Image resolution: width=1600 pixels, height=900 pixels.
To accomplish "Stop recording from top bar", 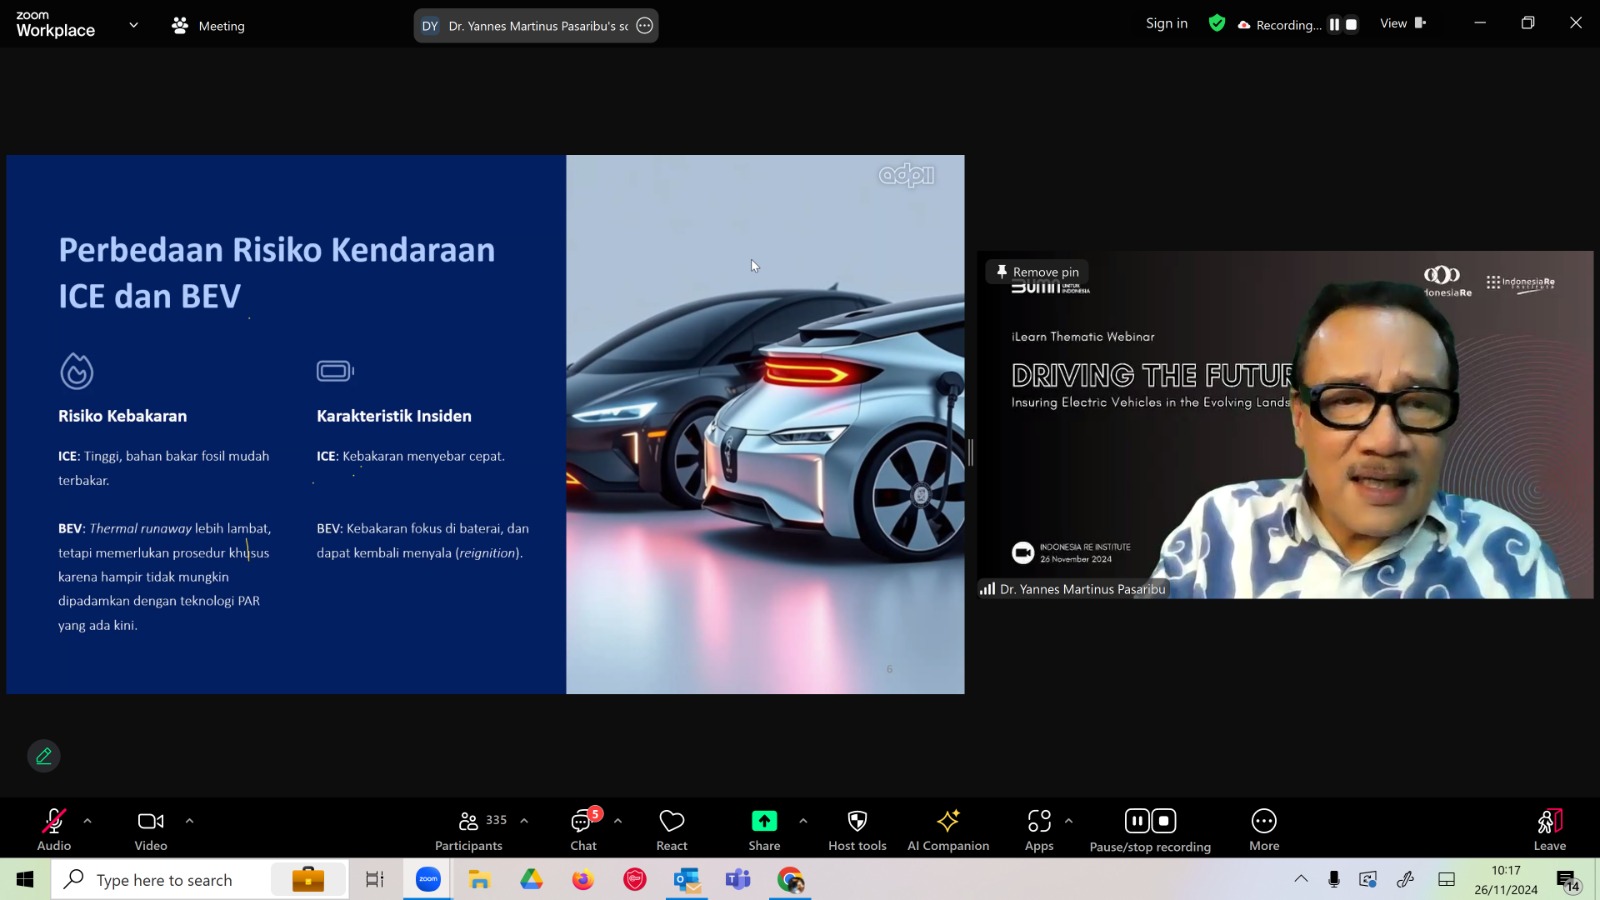I will [x=1351, y=25].
